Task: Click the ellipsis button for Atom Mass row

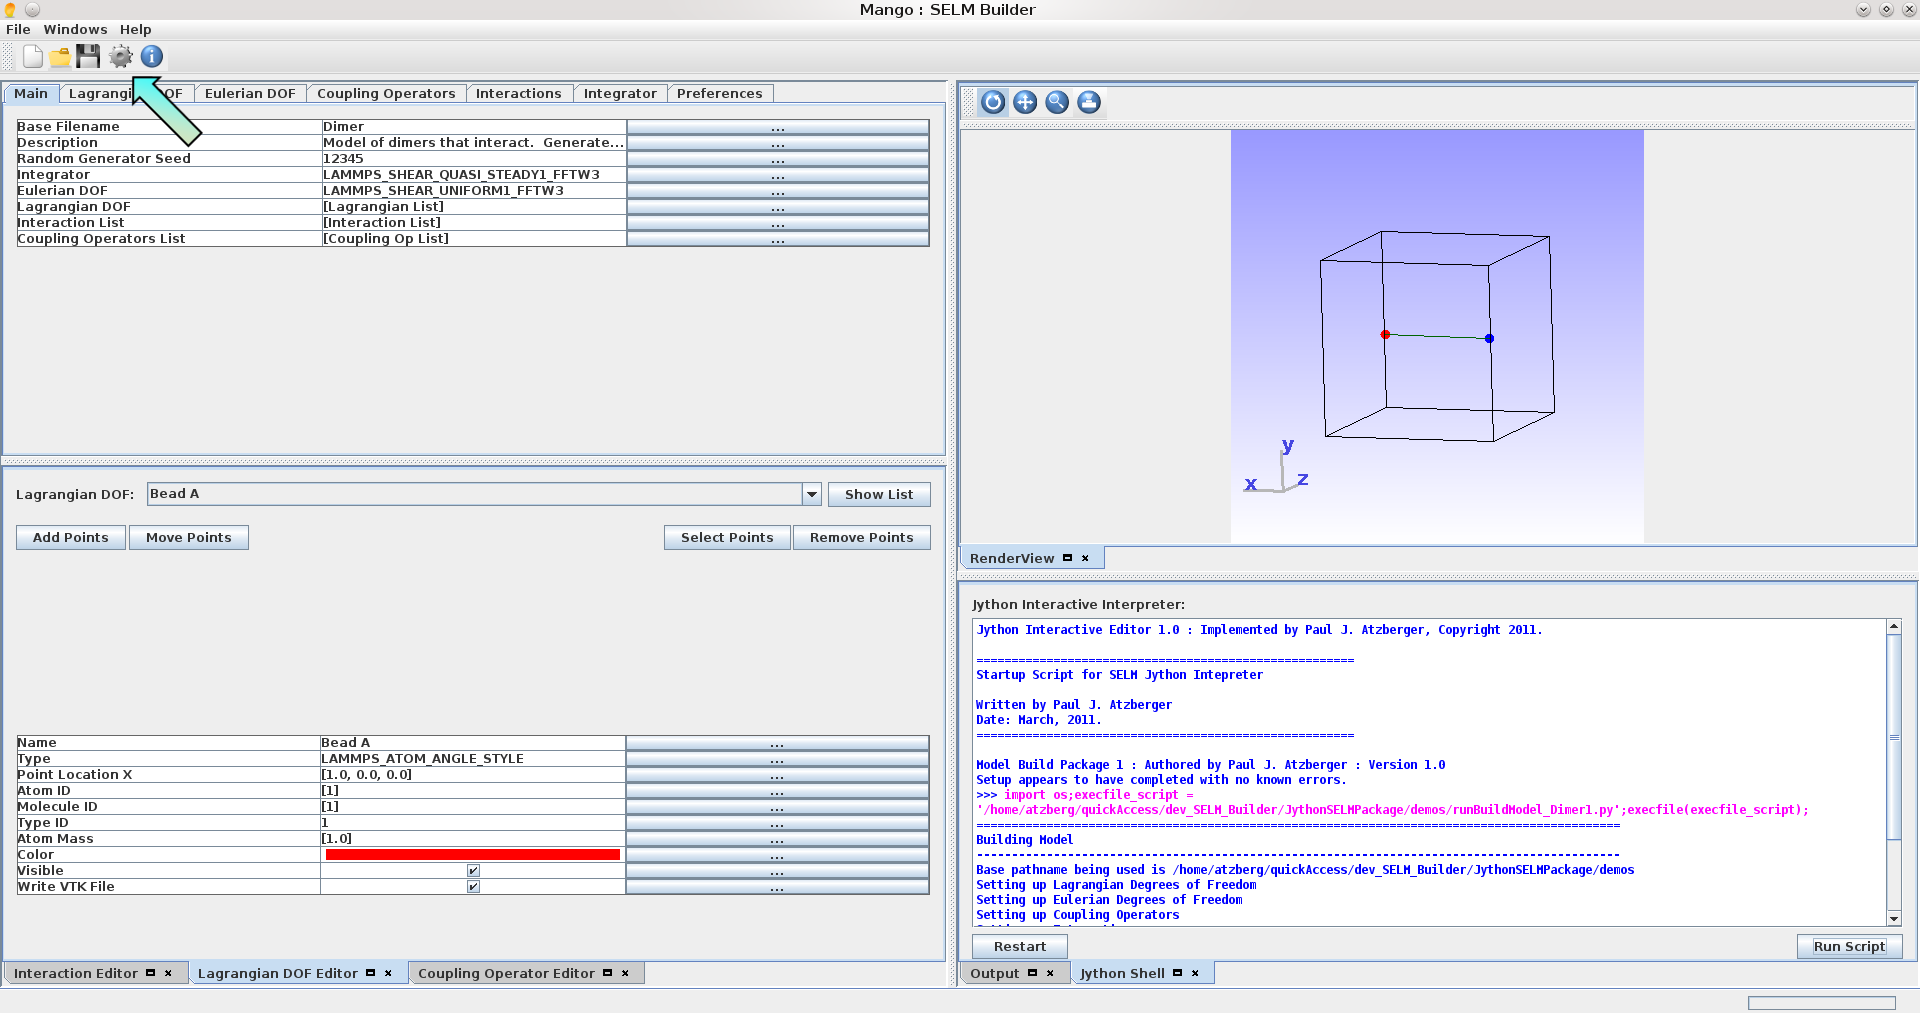Action: point(777,839)
